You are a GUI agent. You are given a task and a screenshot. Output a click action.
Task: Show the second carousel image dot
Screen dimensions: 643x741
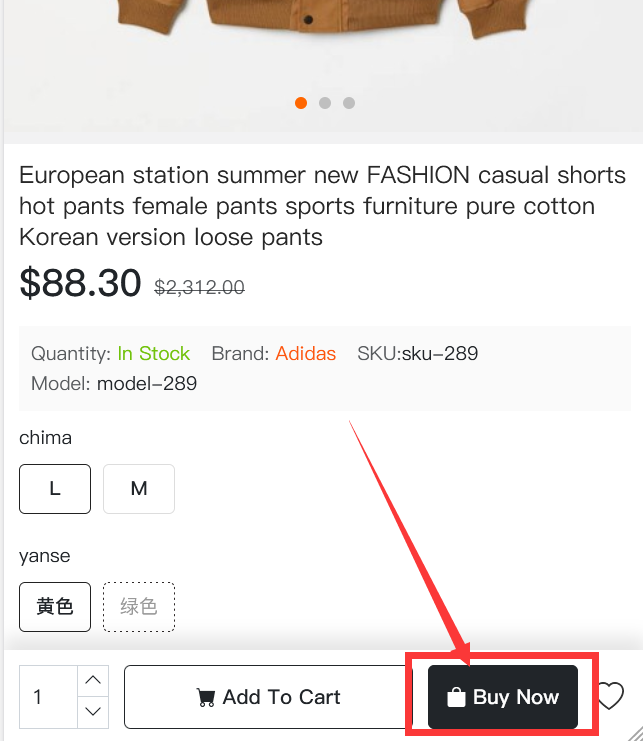(x=325, y=103)
